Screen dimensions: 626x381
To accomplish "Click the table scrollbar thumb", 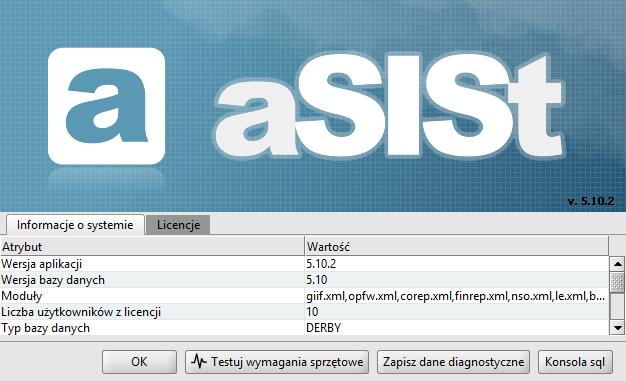I will 617,282.
